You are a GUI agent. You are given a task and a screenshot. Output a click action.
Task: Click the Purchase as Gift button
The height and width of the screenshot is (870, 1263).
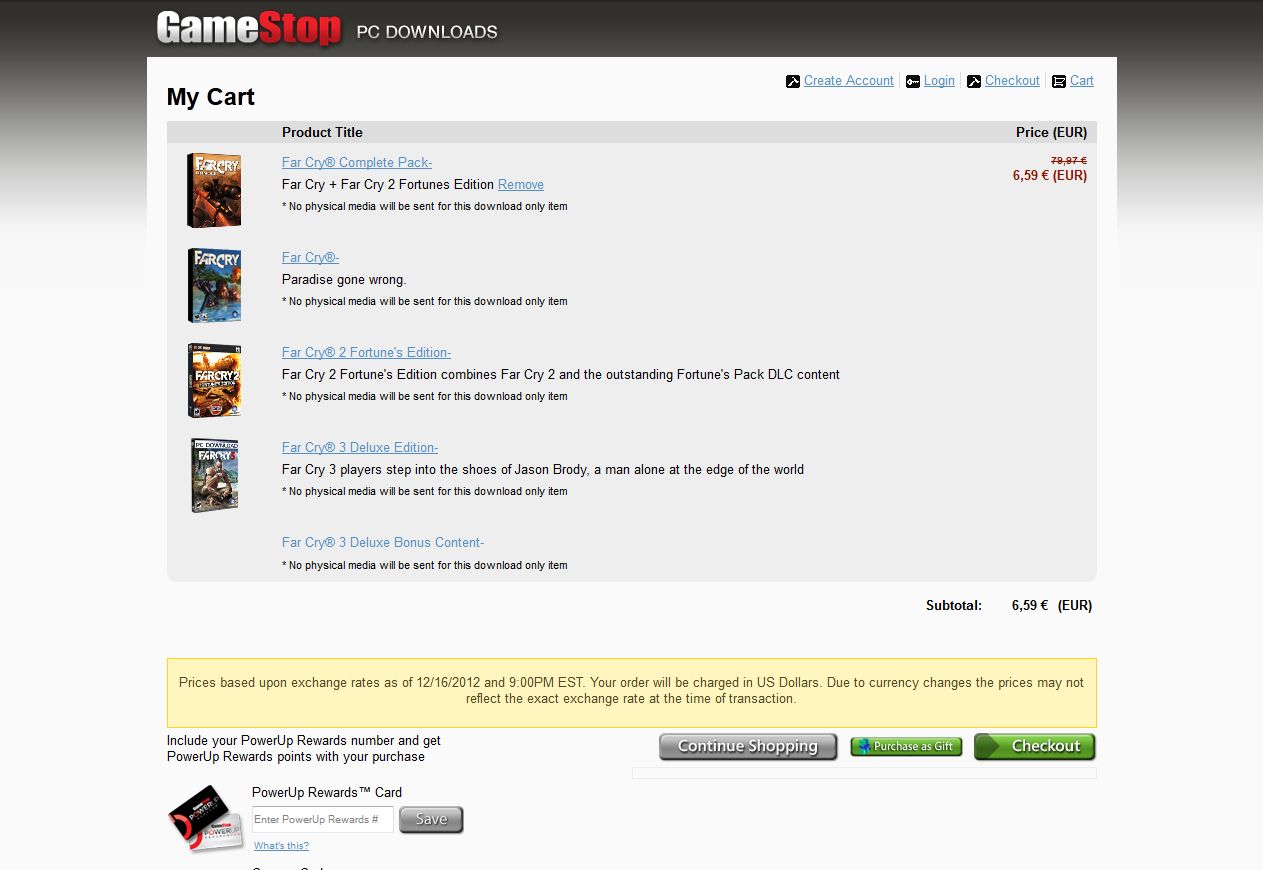[x=906, y=746]
